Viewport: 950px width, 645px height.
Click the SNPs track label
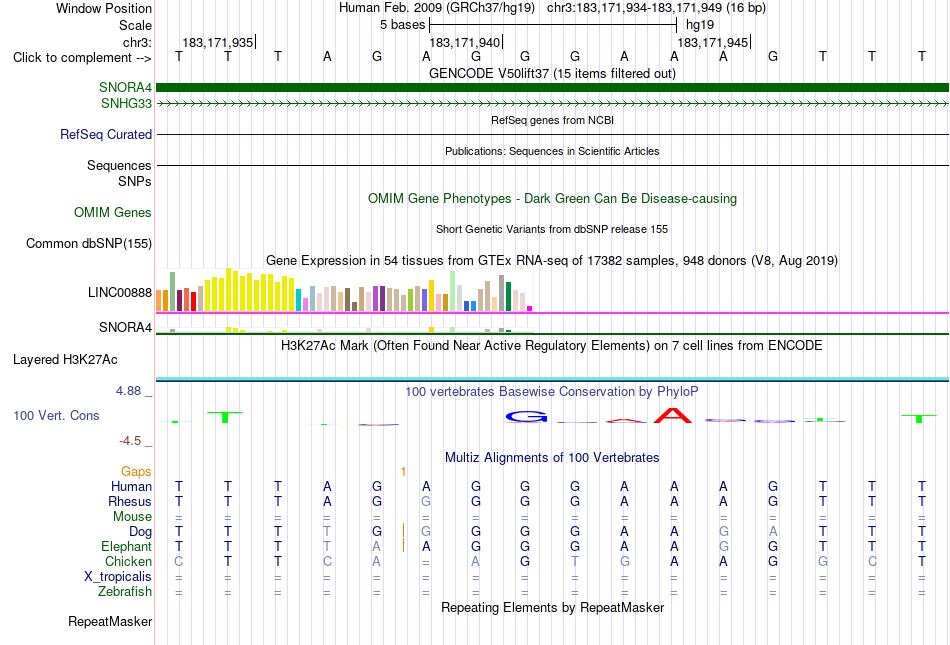(135, 181)
